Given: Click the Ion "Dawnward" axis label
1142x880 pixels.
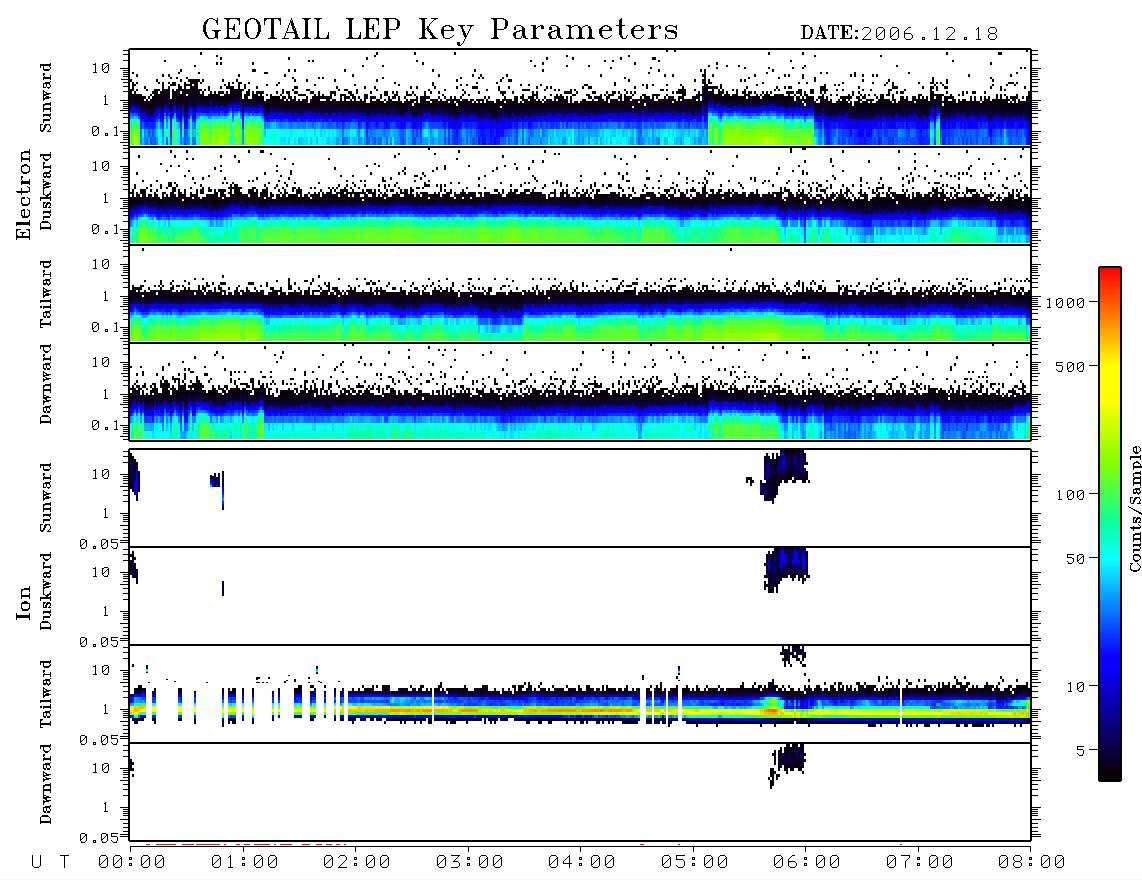Looking at the screenshot, I should pos(46,784).
